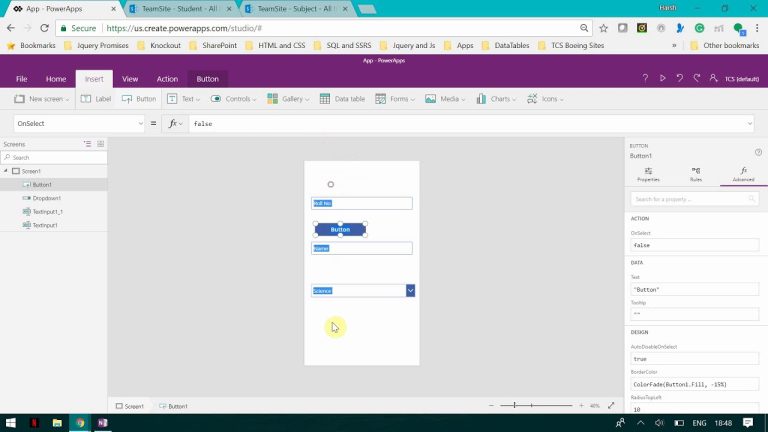Viewport: 768px width, 432px height.
Task: Select TextInput1_1 in the tree
Action: point(53,212)
